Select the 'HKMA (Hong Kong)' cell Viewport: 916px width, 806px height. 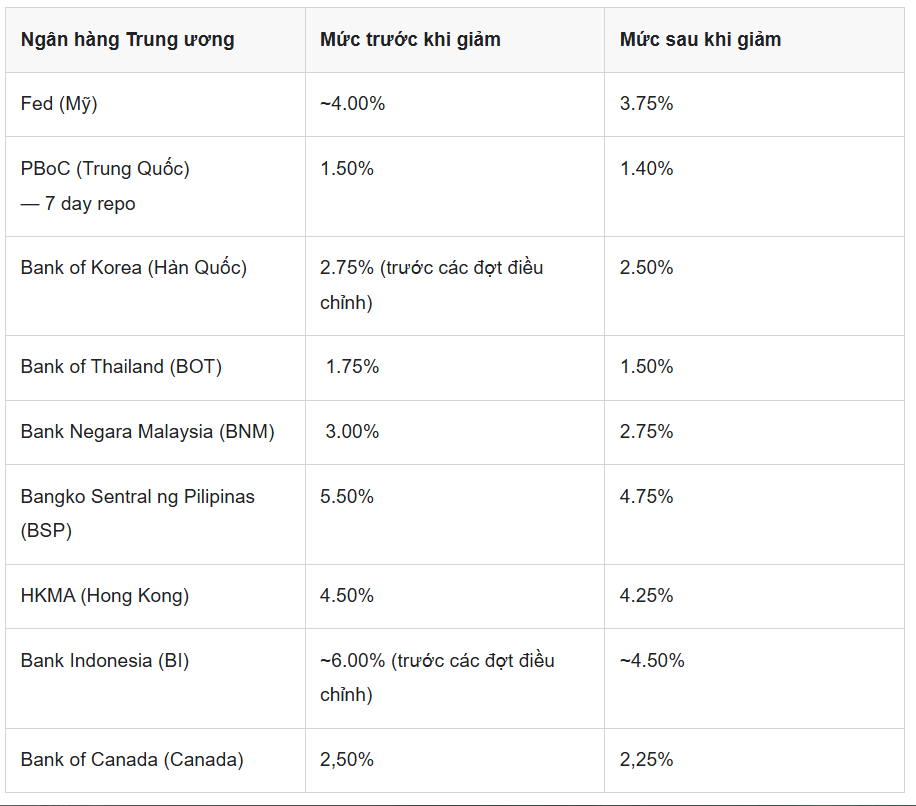[104, 596]
